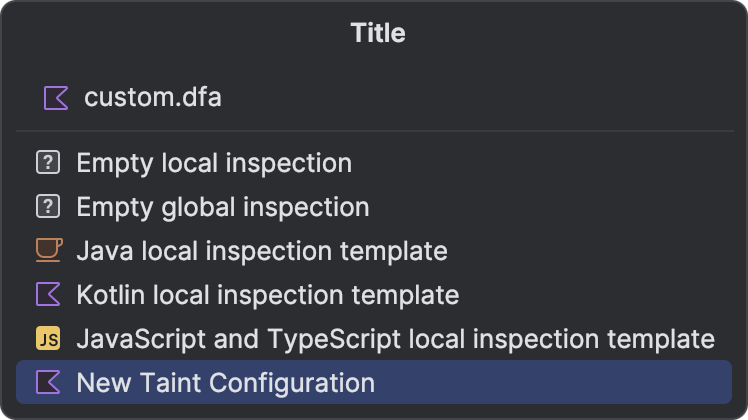748x420 pixels.
Task: Pick JavaScript and TypeScript local inspection template
Action: pos(374,338)
